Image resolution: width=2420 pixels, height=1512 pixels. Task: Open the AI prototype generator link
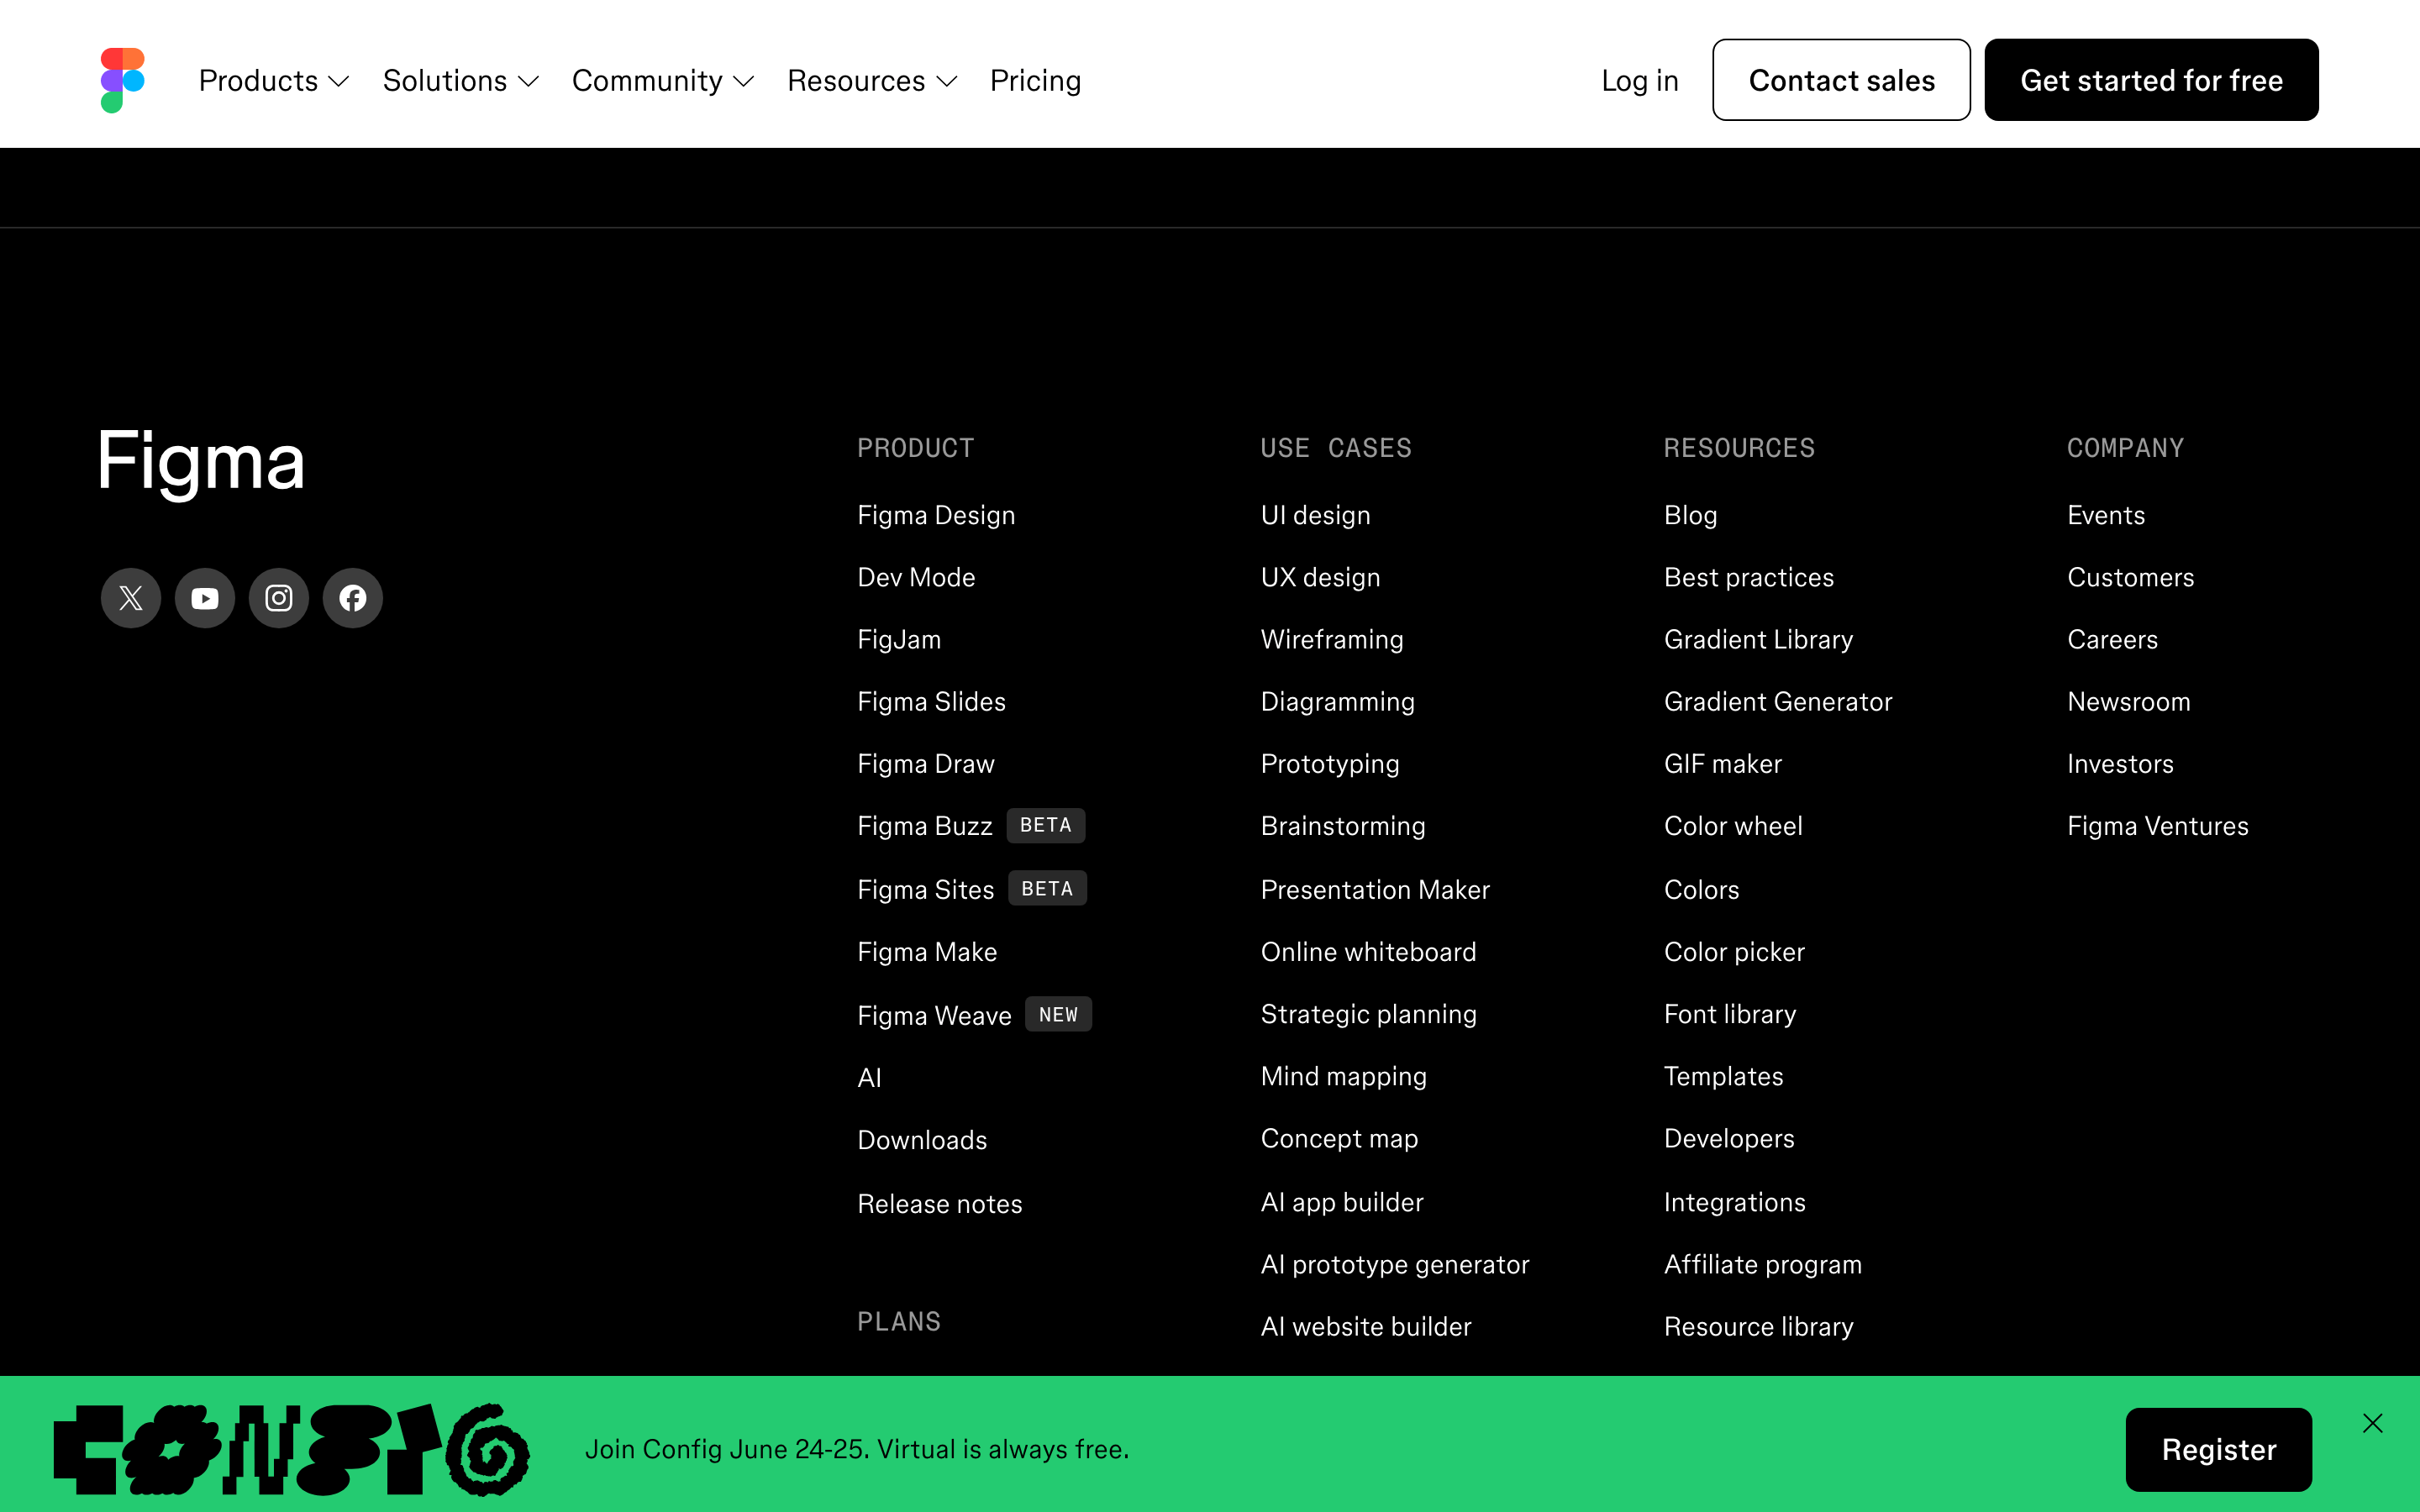1395,1264
